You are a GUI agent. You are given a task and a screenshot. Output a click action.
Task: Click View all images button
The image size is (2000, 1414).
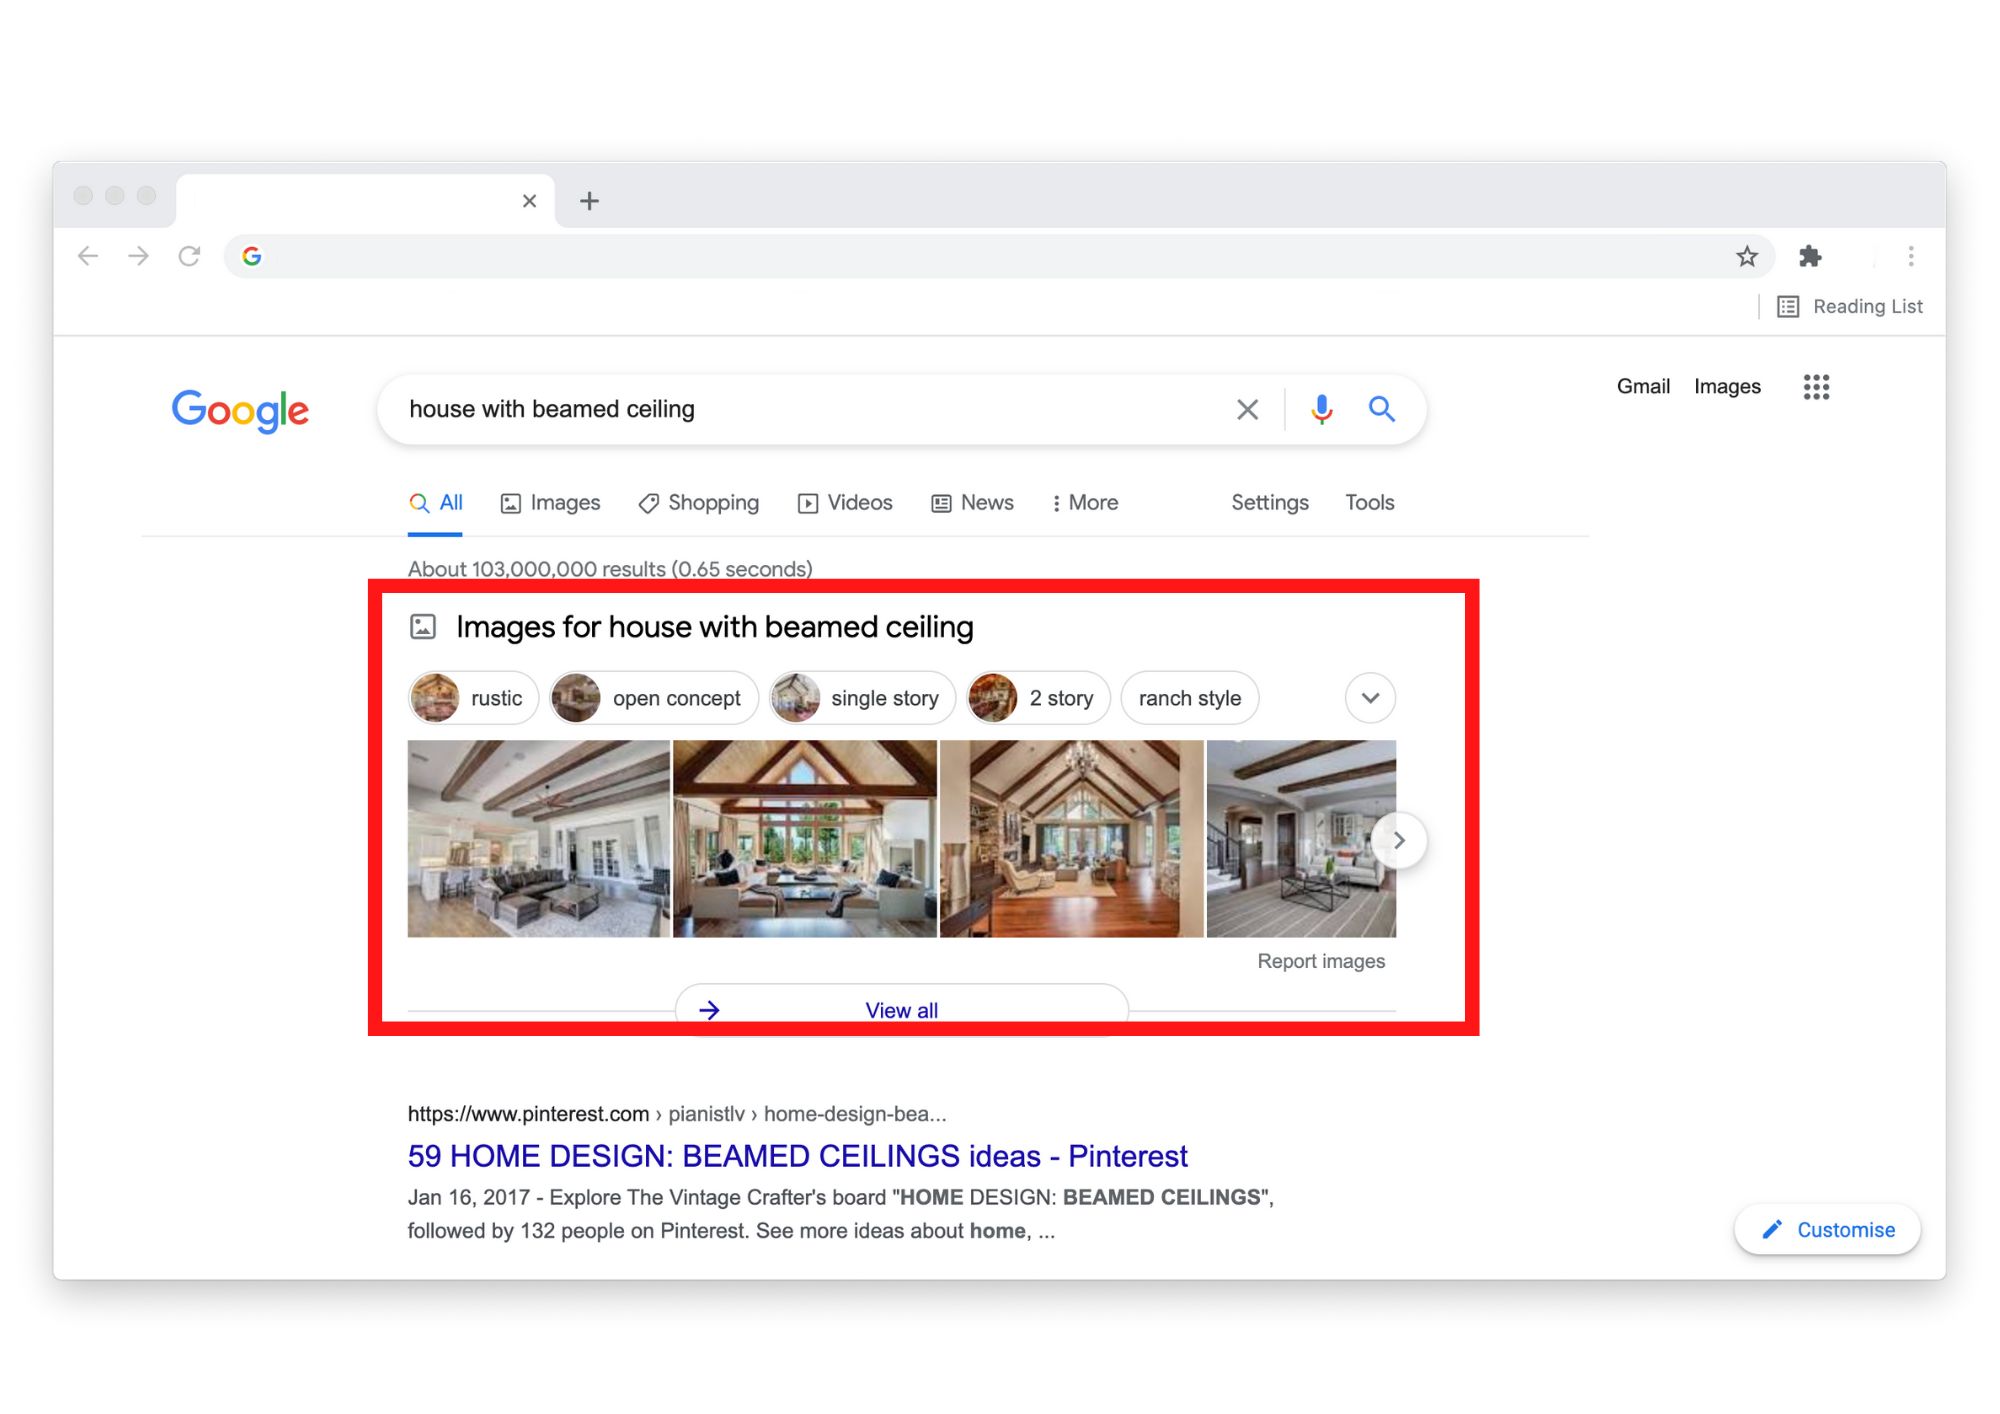(901, 1010)
